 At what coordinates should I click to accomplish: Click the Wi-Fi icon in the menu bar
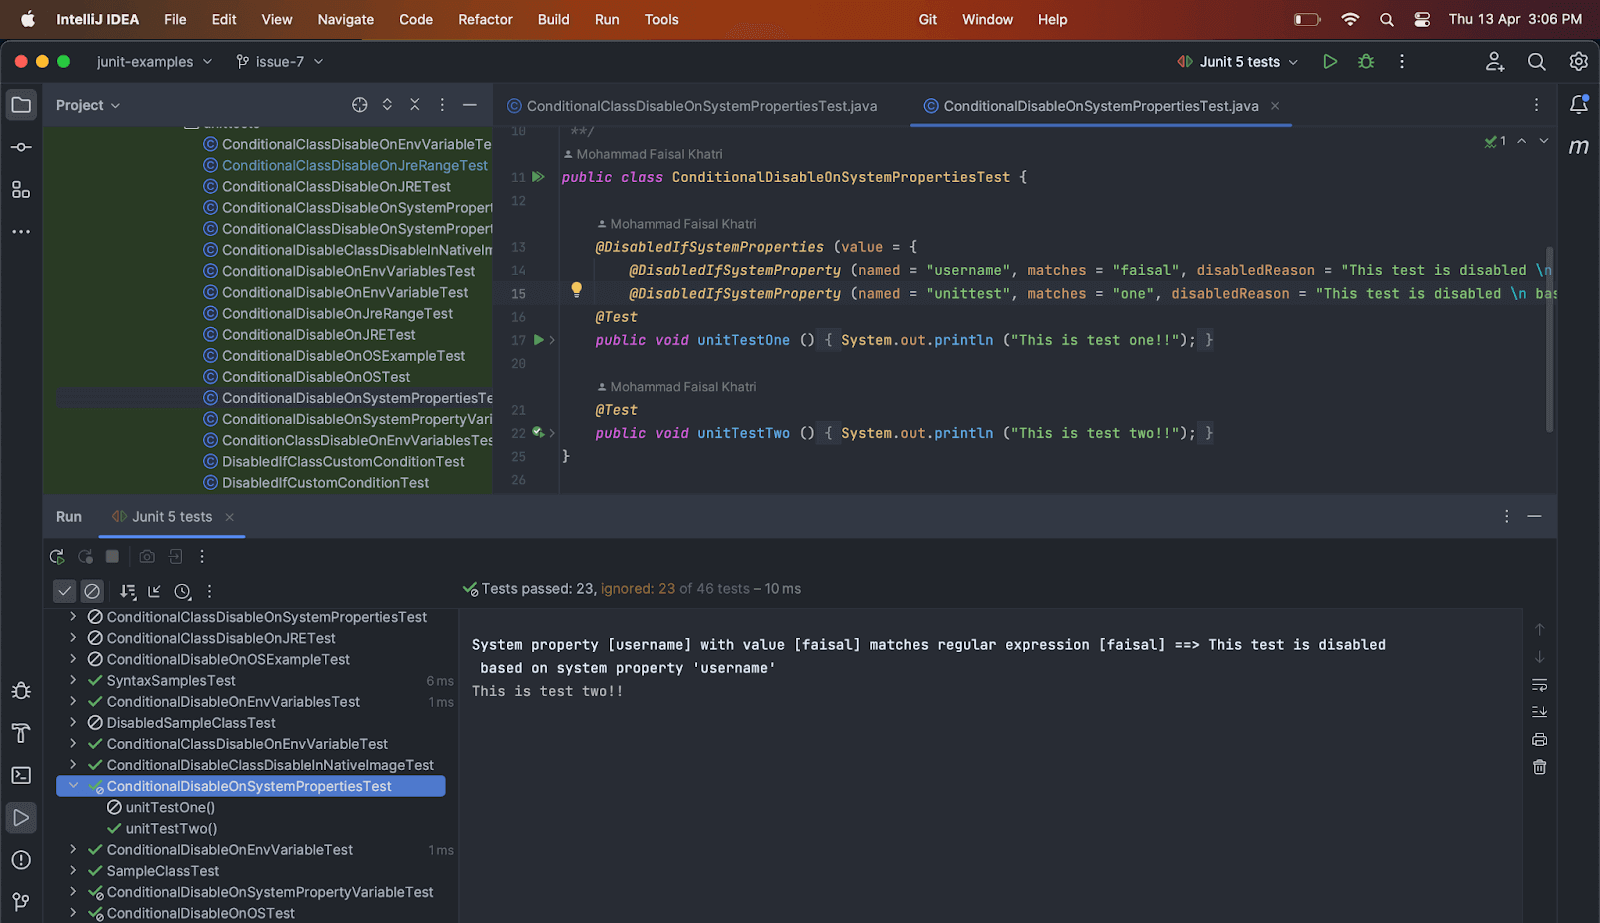tap(1350, 19)
